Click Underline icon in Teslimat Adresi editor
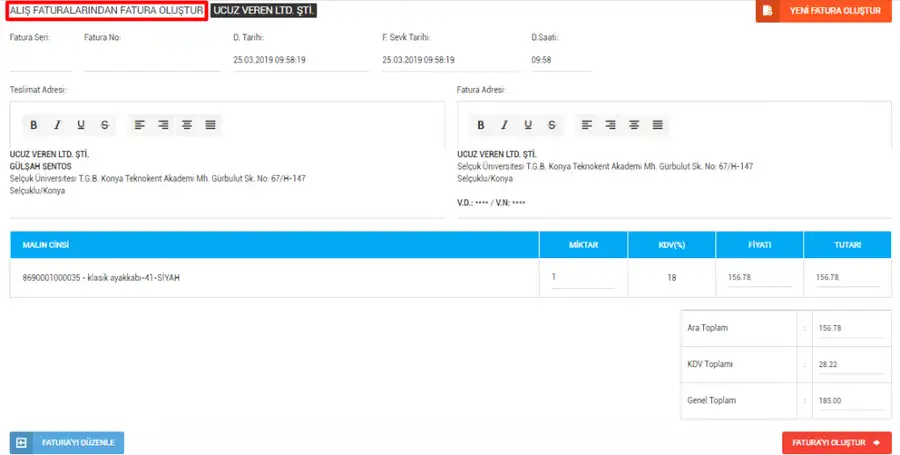The height and width of the screenshot is (455, 900). 81,125
